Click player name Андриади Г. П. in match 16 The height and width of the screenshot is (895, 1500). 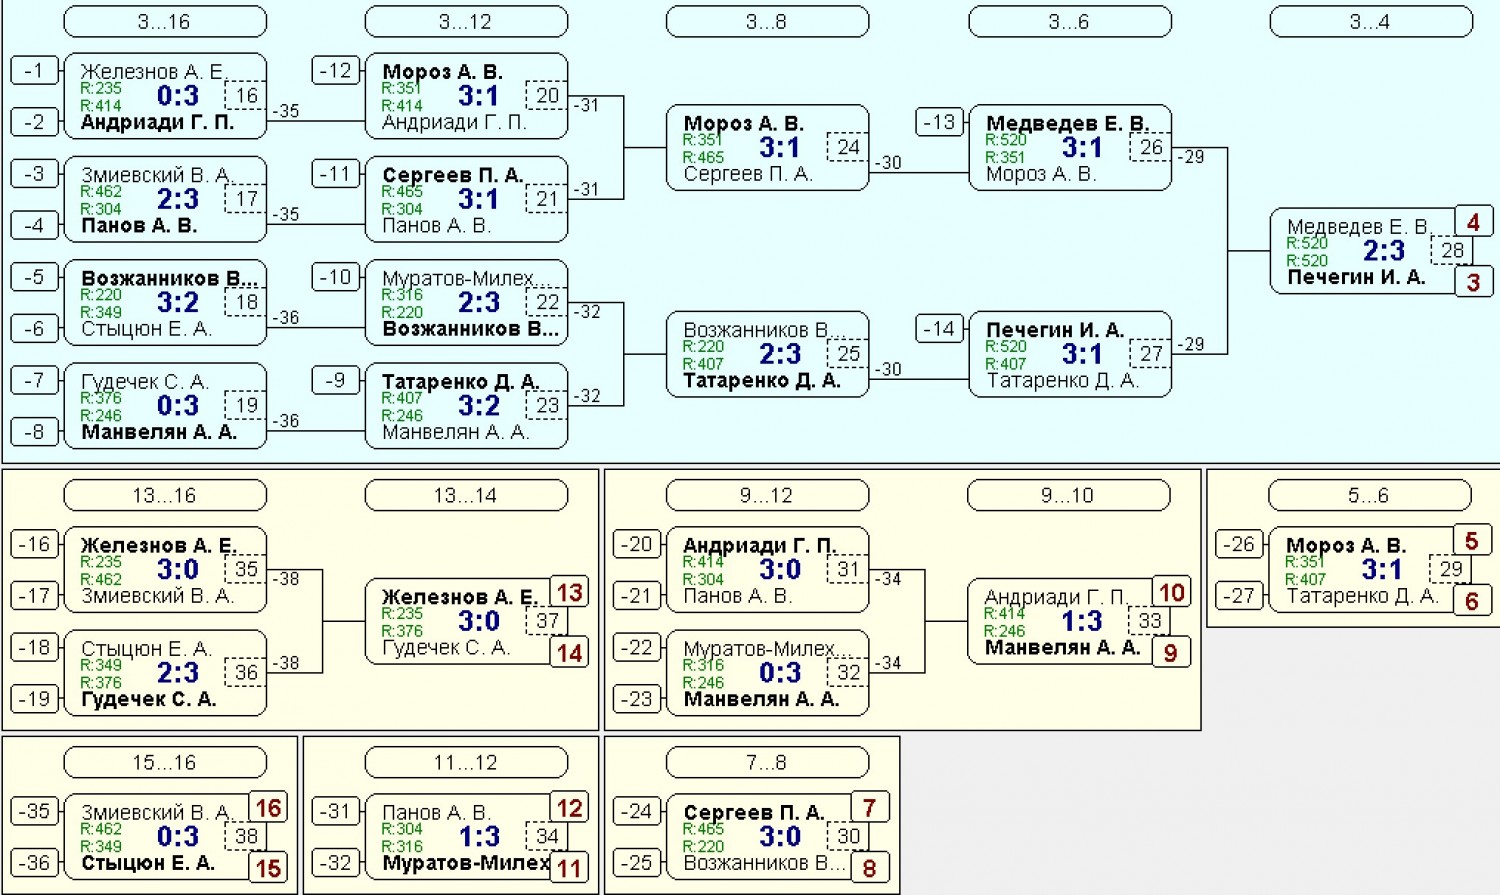point(158,123)
